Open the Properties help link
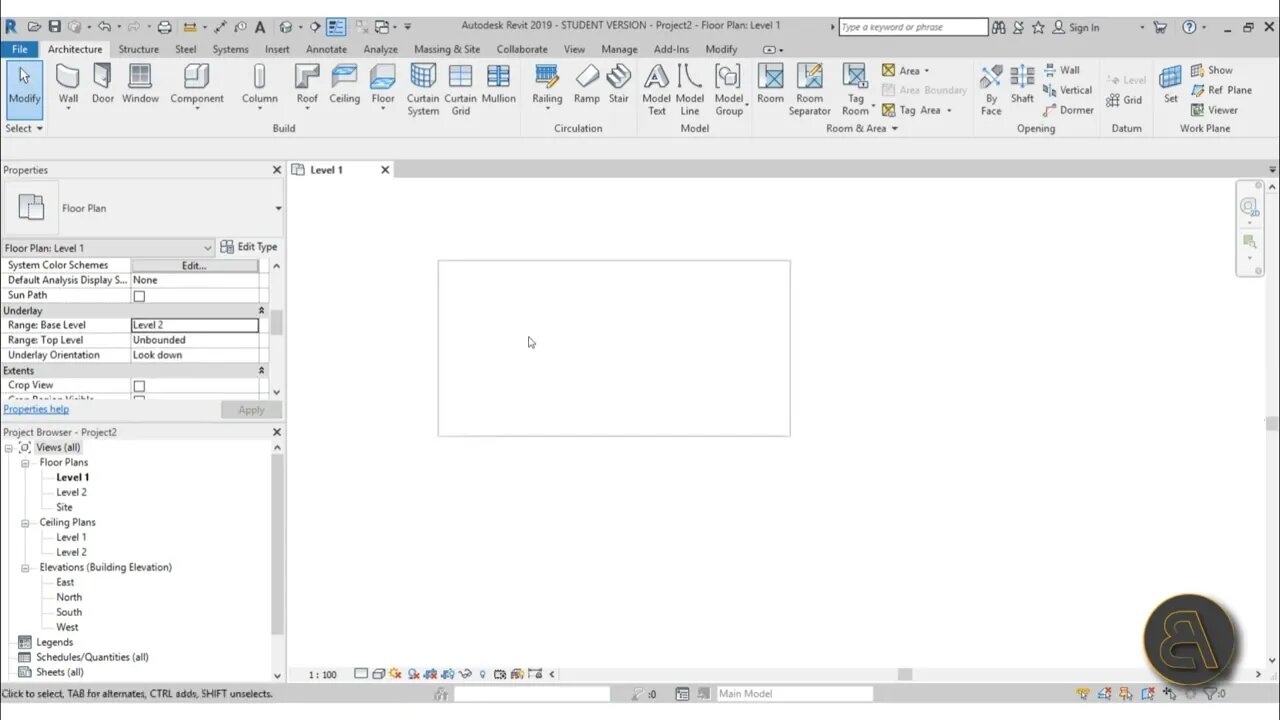 [x=36, y=409]
